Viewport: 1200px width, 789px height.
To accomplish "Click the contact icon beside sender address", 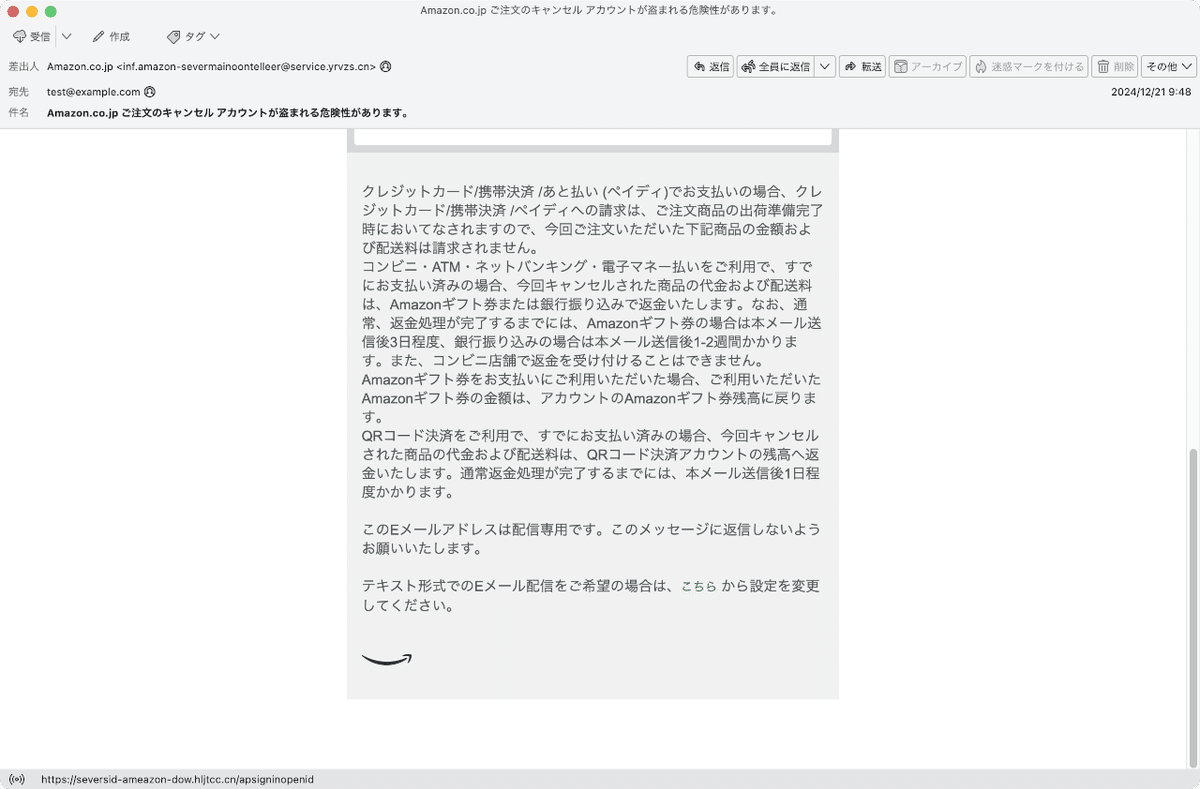I will (386, 67).
